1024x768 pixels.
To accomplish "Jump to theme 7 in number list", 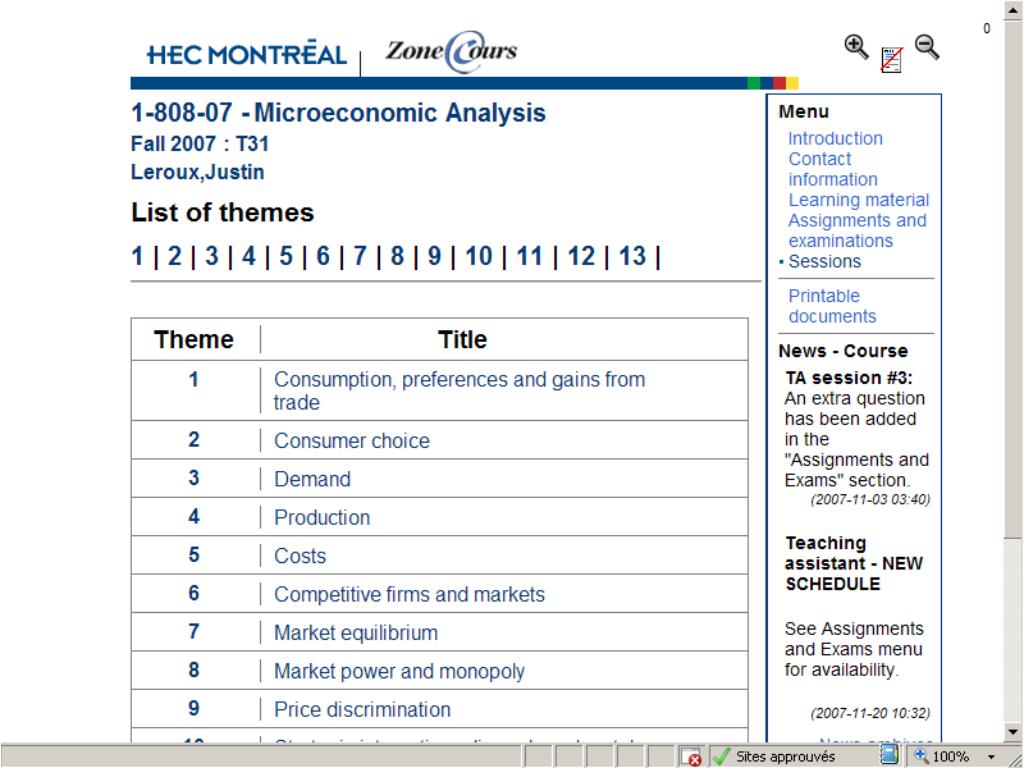I will 360,256.
